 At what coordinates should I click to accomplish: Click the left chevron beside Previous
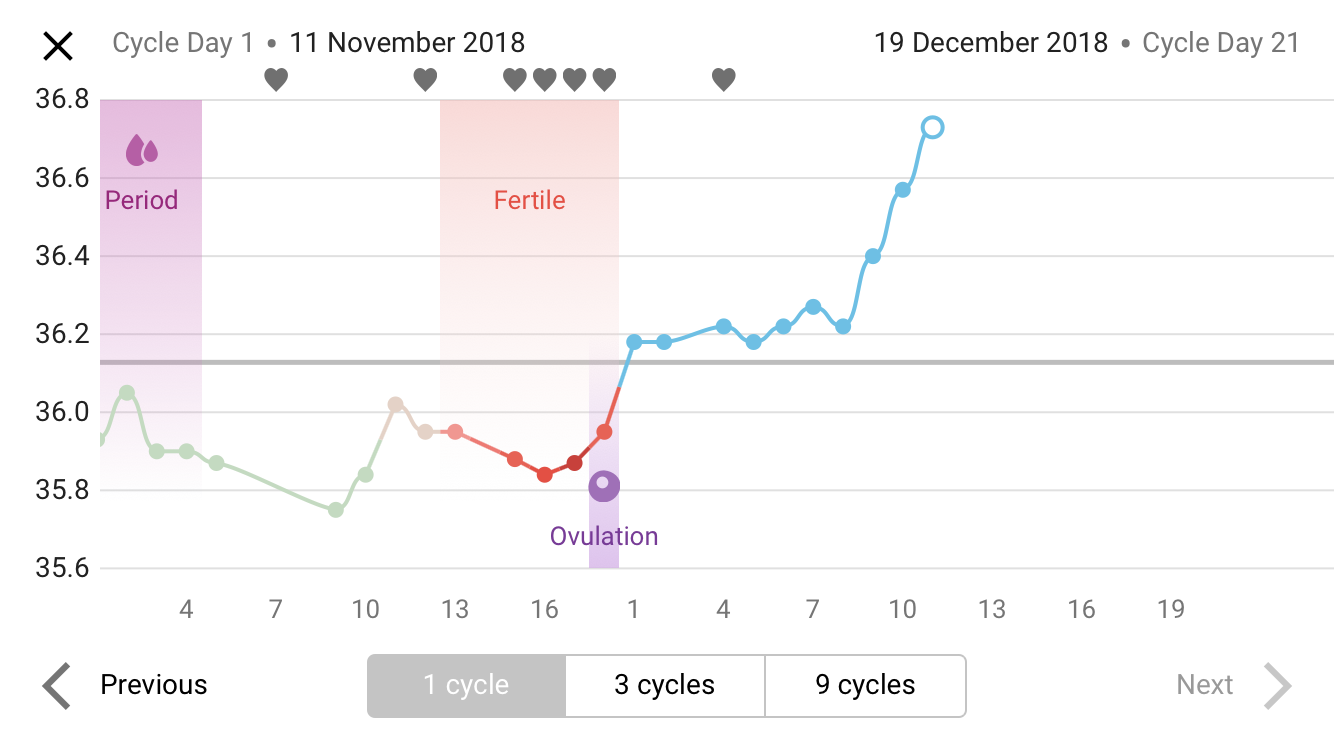click(x=57, y=686)
